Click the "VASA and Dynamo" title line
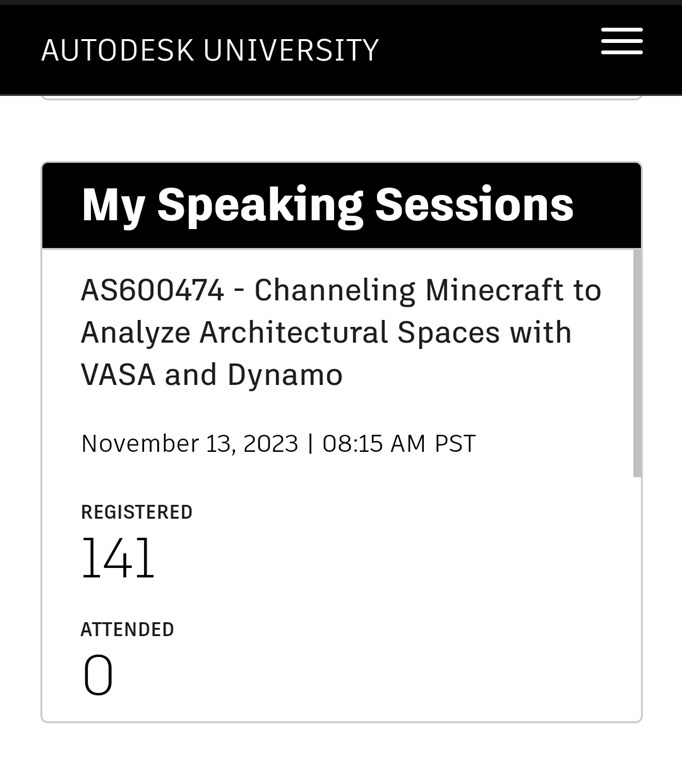The image size is (682, 768). pos(211,374)
